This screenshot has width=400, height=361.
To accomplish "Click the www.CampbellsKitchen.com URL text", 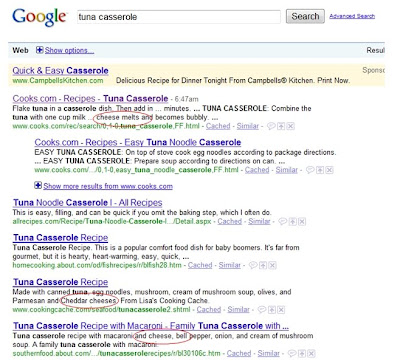I will point(58,80).
